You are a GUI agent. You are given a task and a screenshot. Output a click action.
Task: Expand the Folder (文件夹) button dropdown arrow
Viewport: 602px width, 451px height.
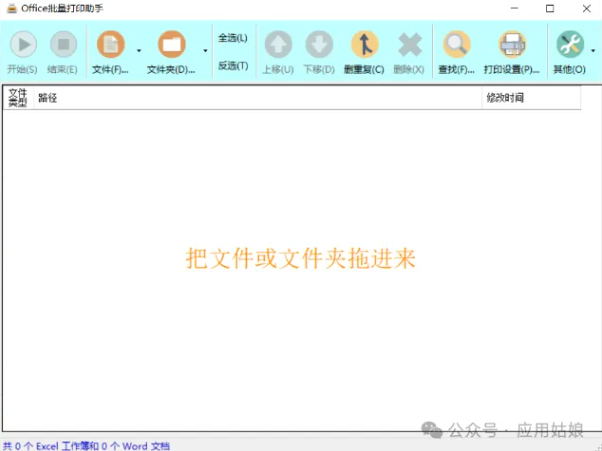coord(205,50)
